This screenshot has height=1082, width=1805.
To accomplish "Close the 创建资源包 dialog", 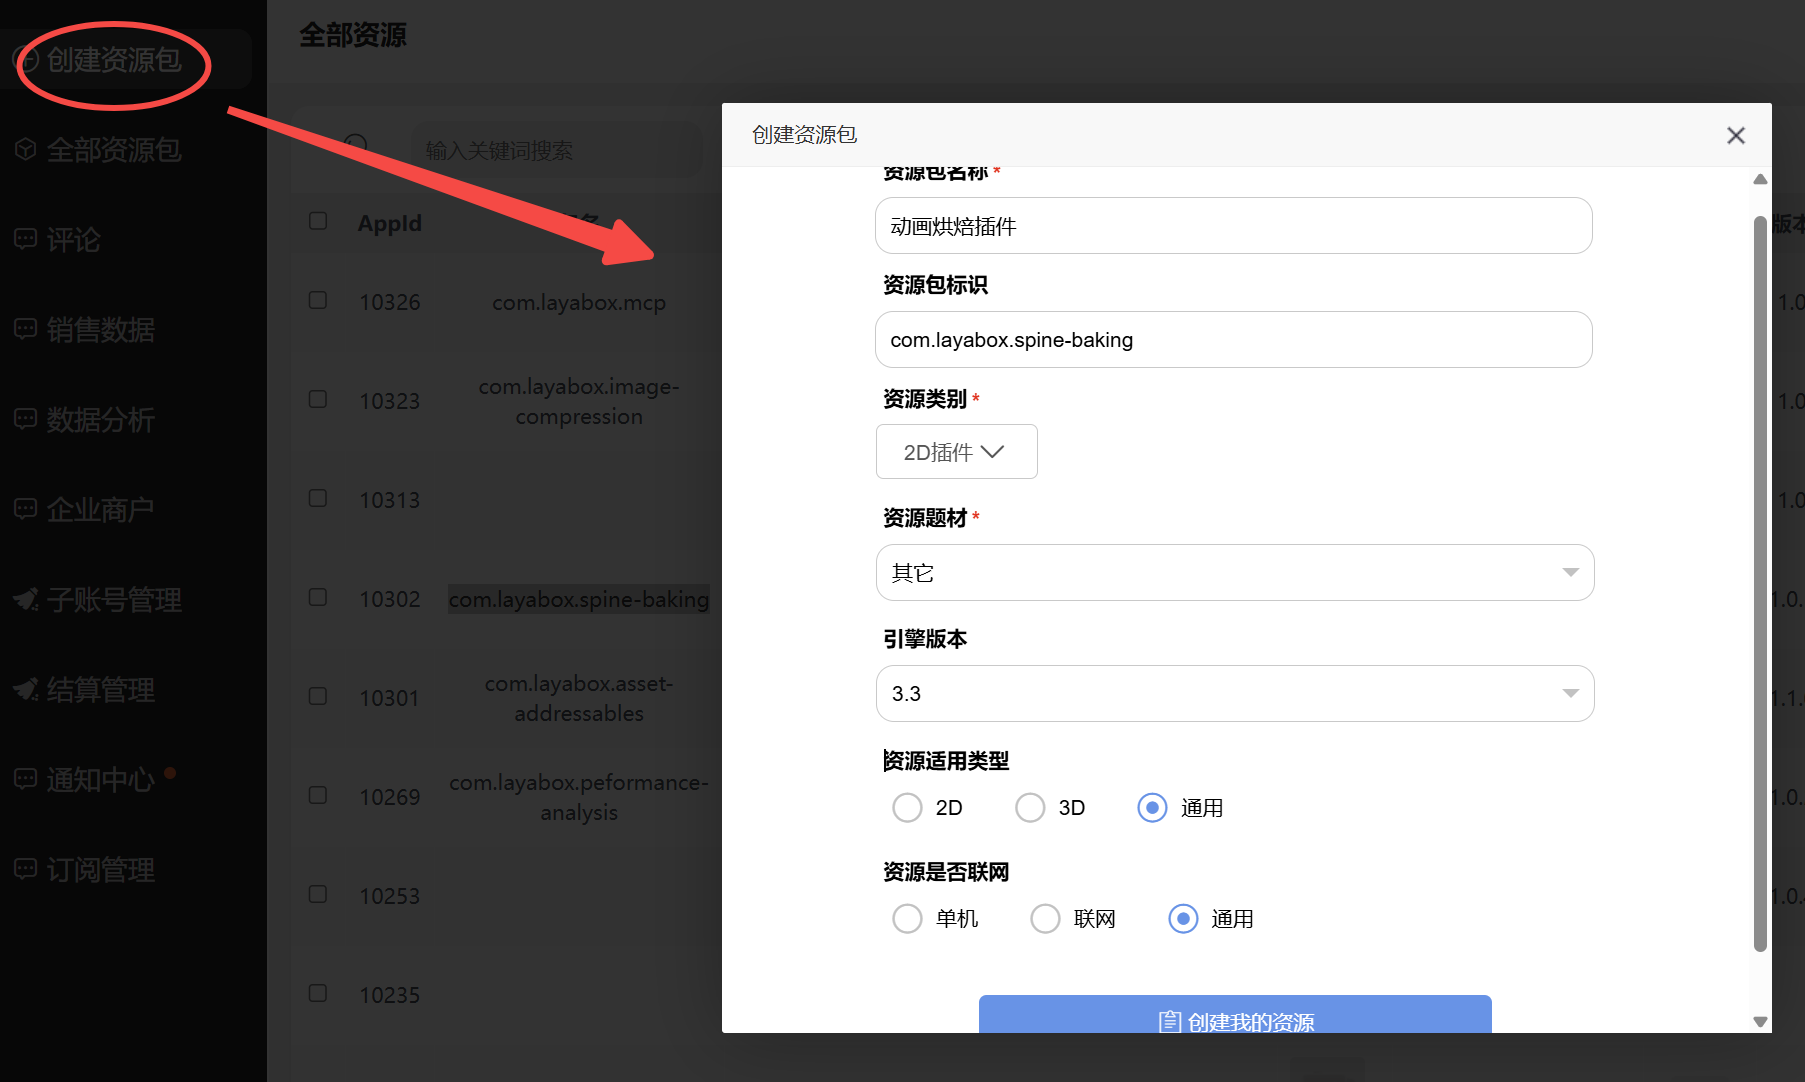I will pyautogui.click(x=1735, y=135).
